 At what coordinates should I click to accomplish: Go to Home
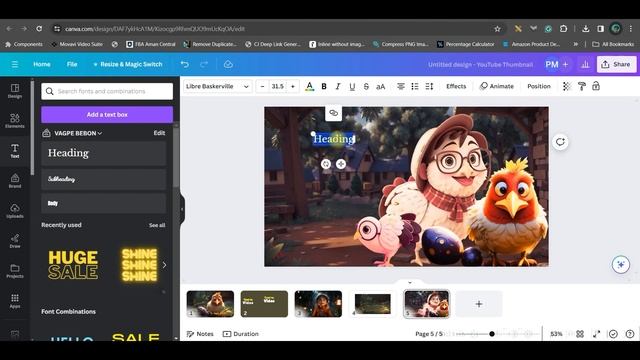(x=42, y=64)
